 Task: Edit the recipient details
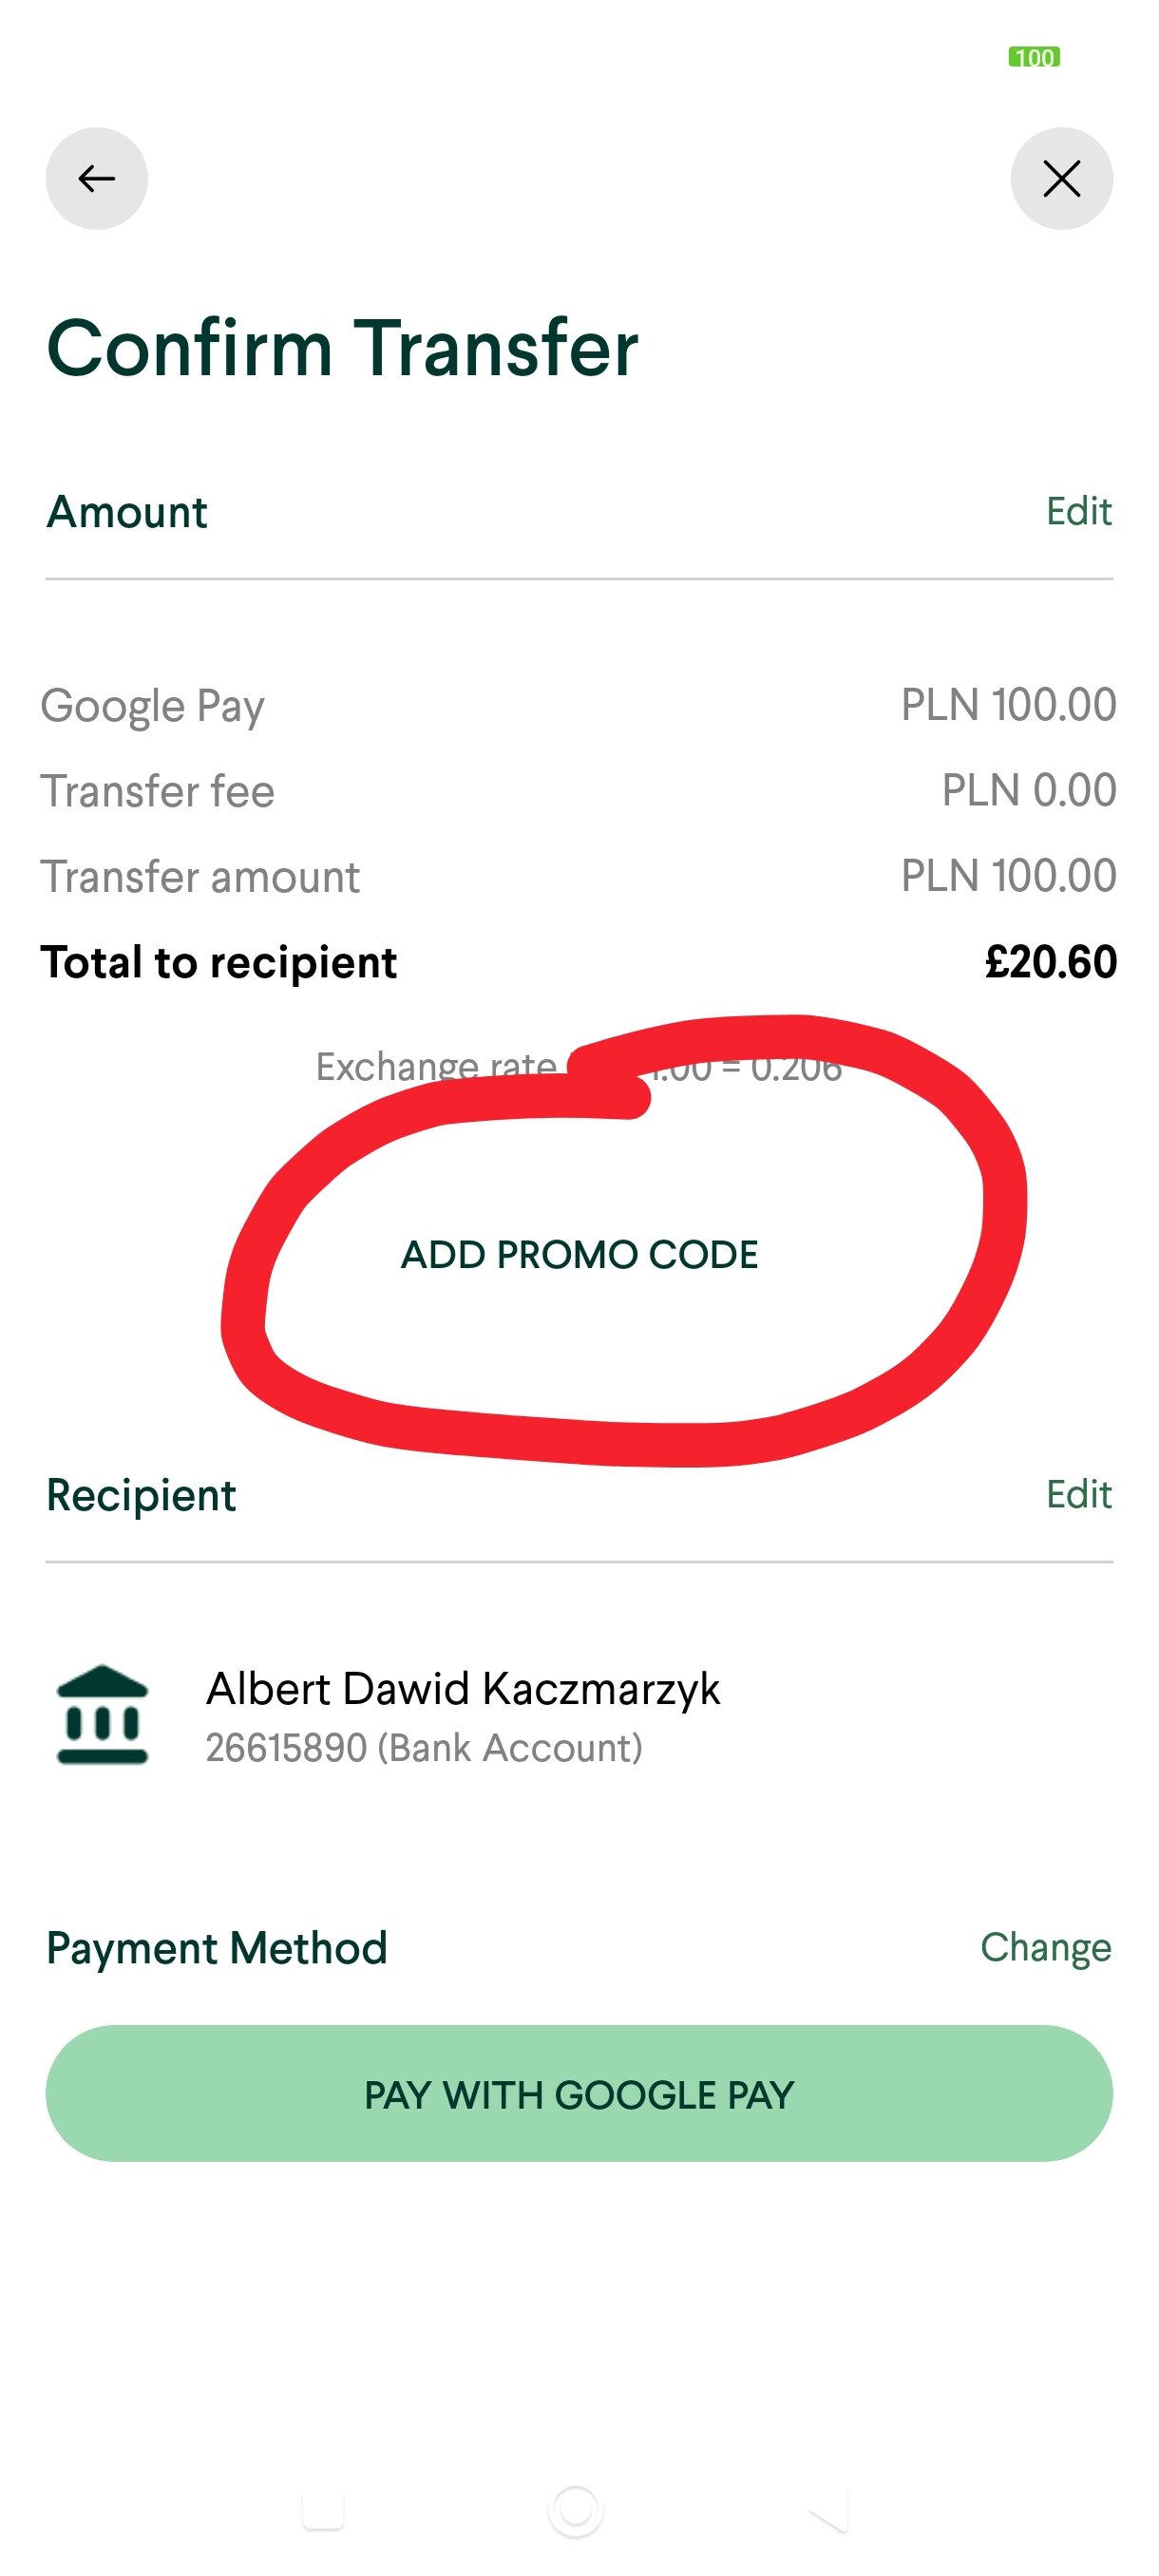(x=1078, y=1495)
